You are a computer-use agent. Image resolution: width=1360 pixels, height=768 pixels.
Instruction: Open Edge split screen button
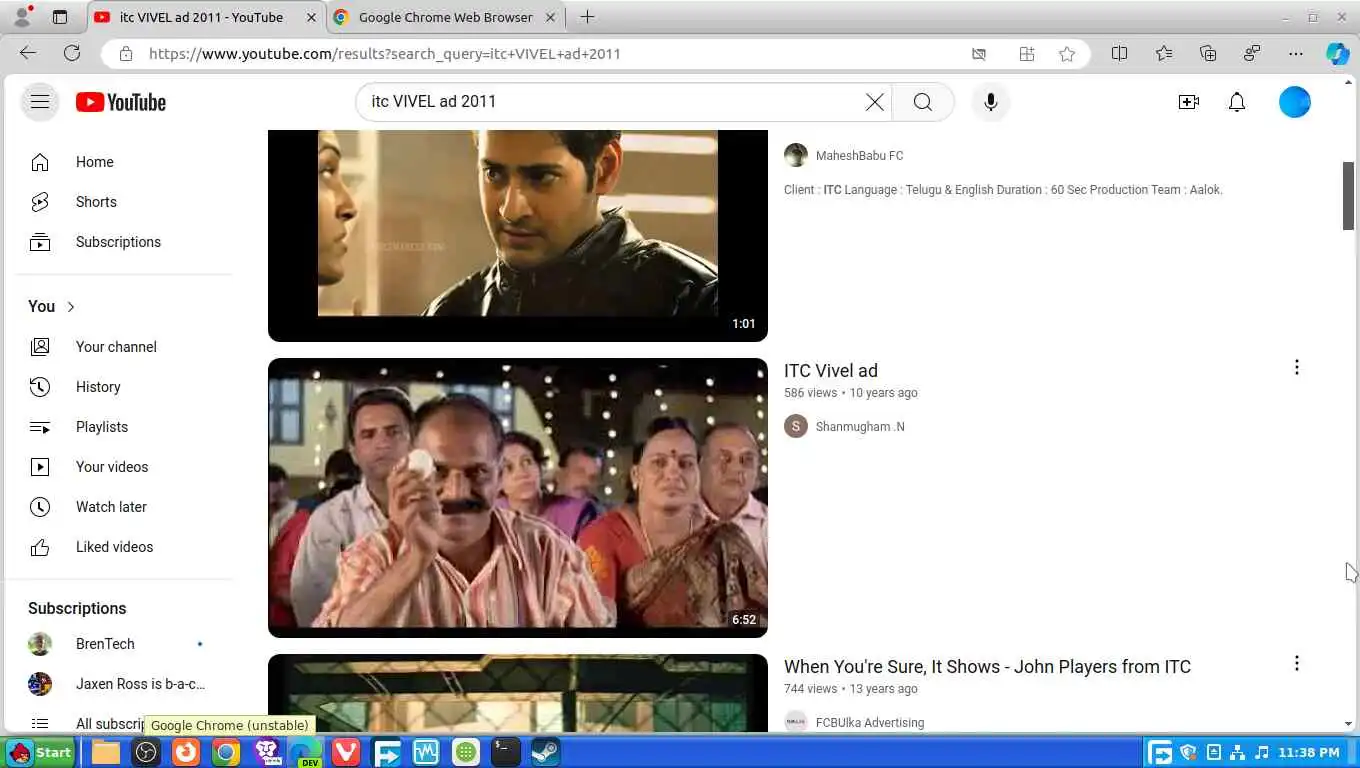1119,54
